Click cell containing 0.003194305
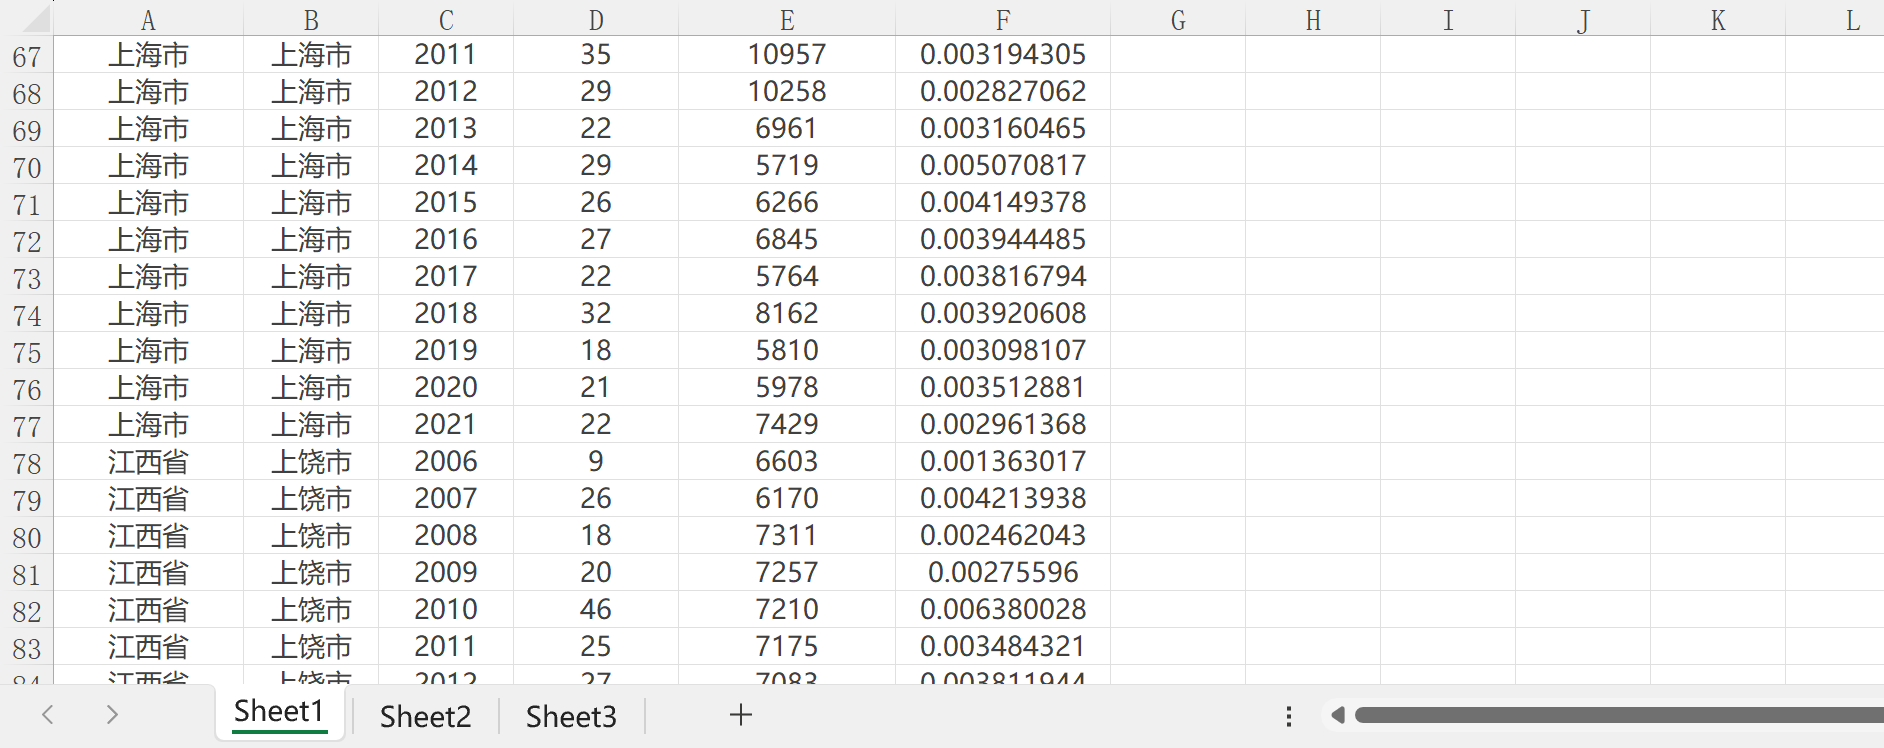The height and width of the screenshot is (748, 1884). [1003, 54]
